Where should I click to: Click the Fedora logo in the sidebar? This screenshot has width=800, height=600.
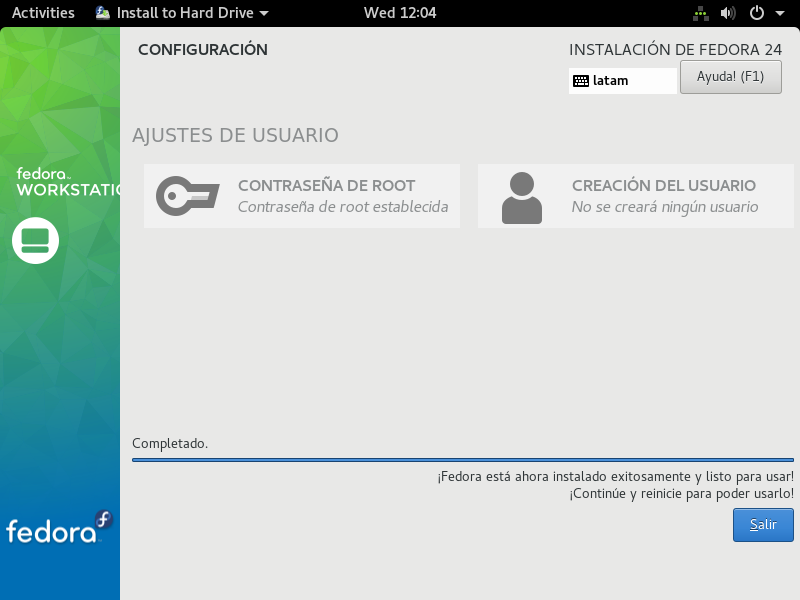click(x=59, y=528)
